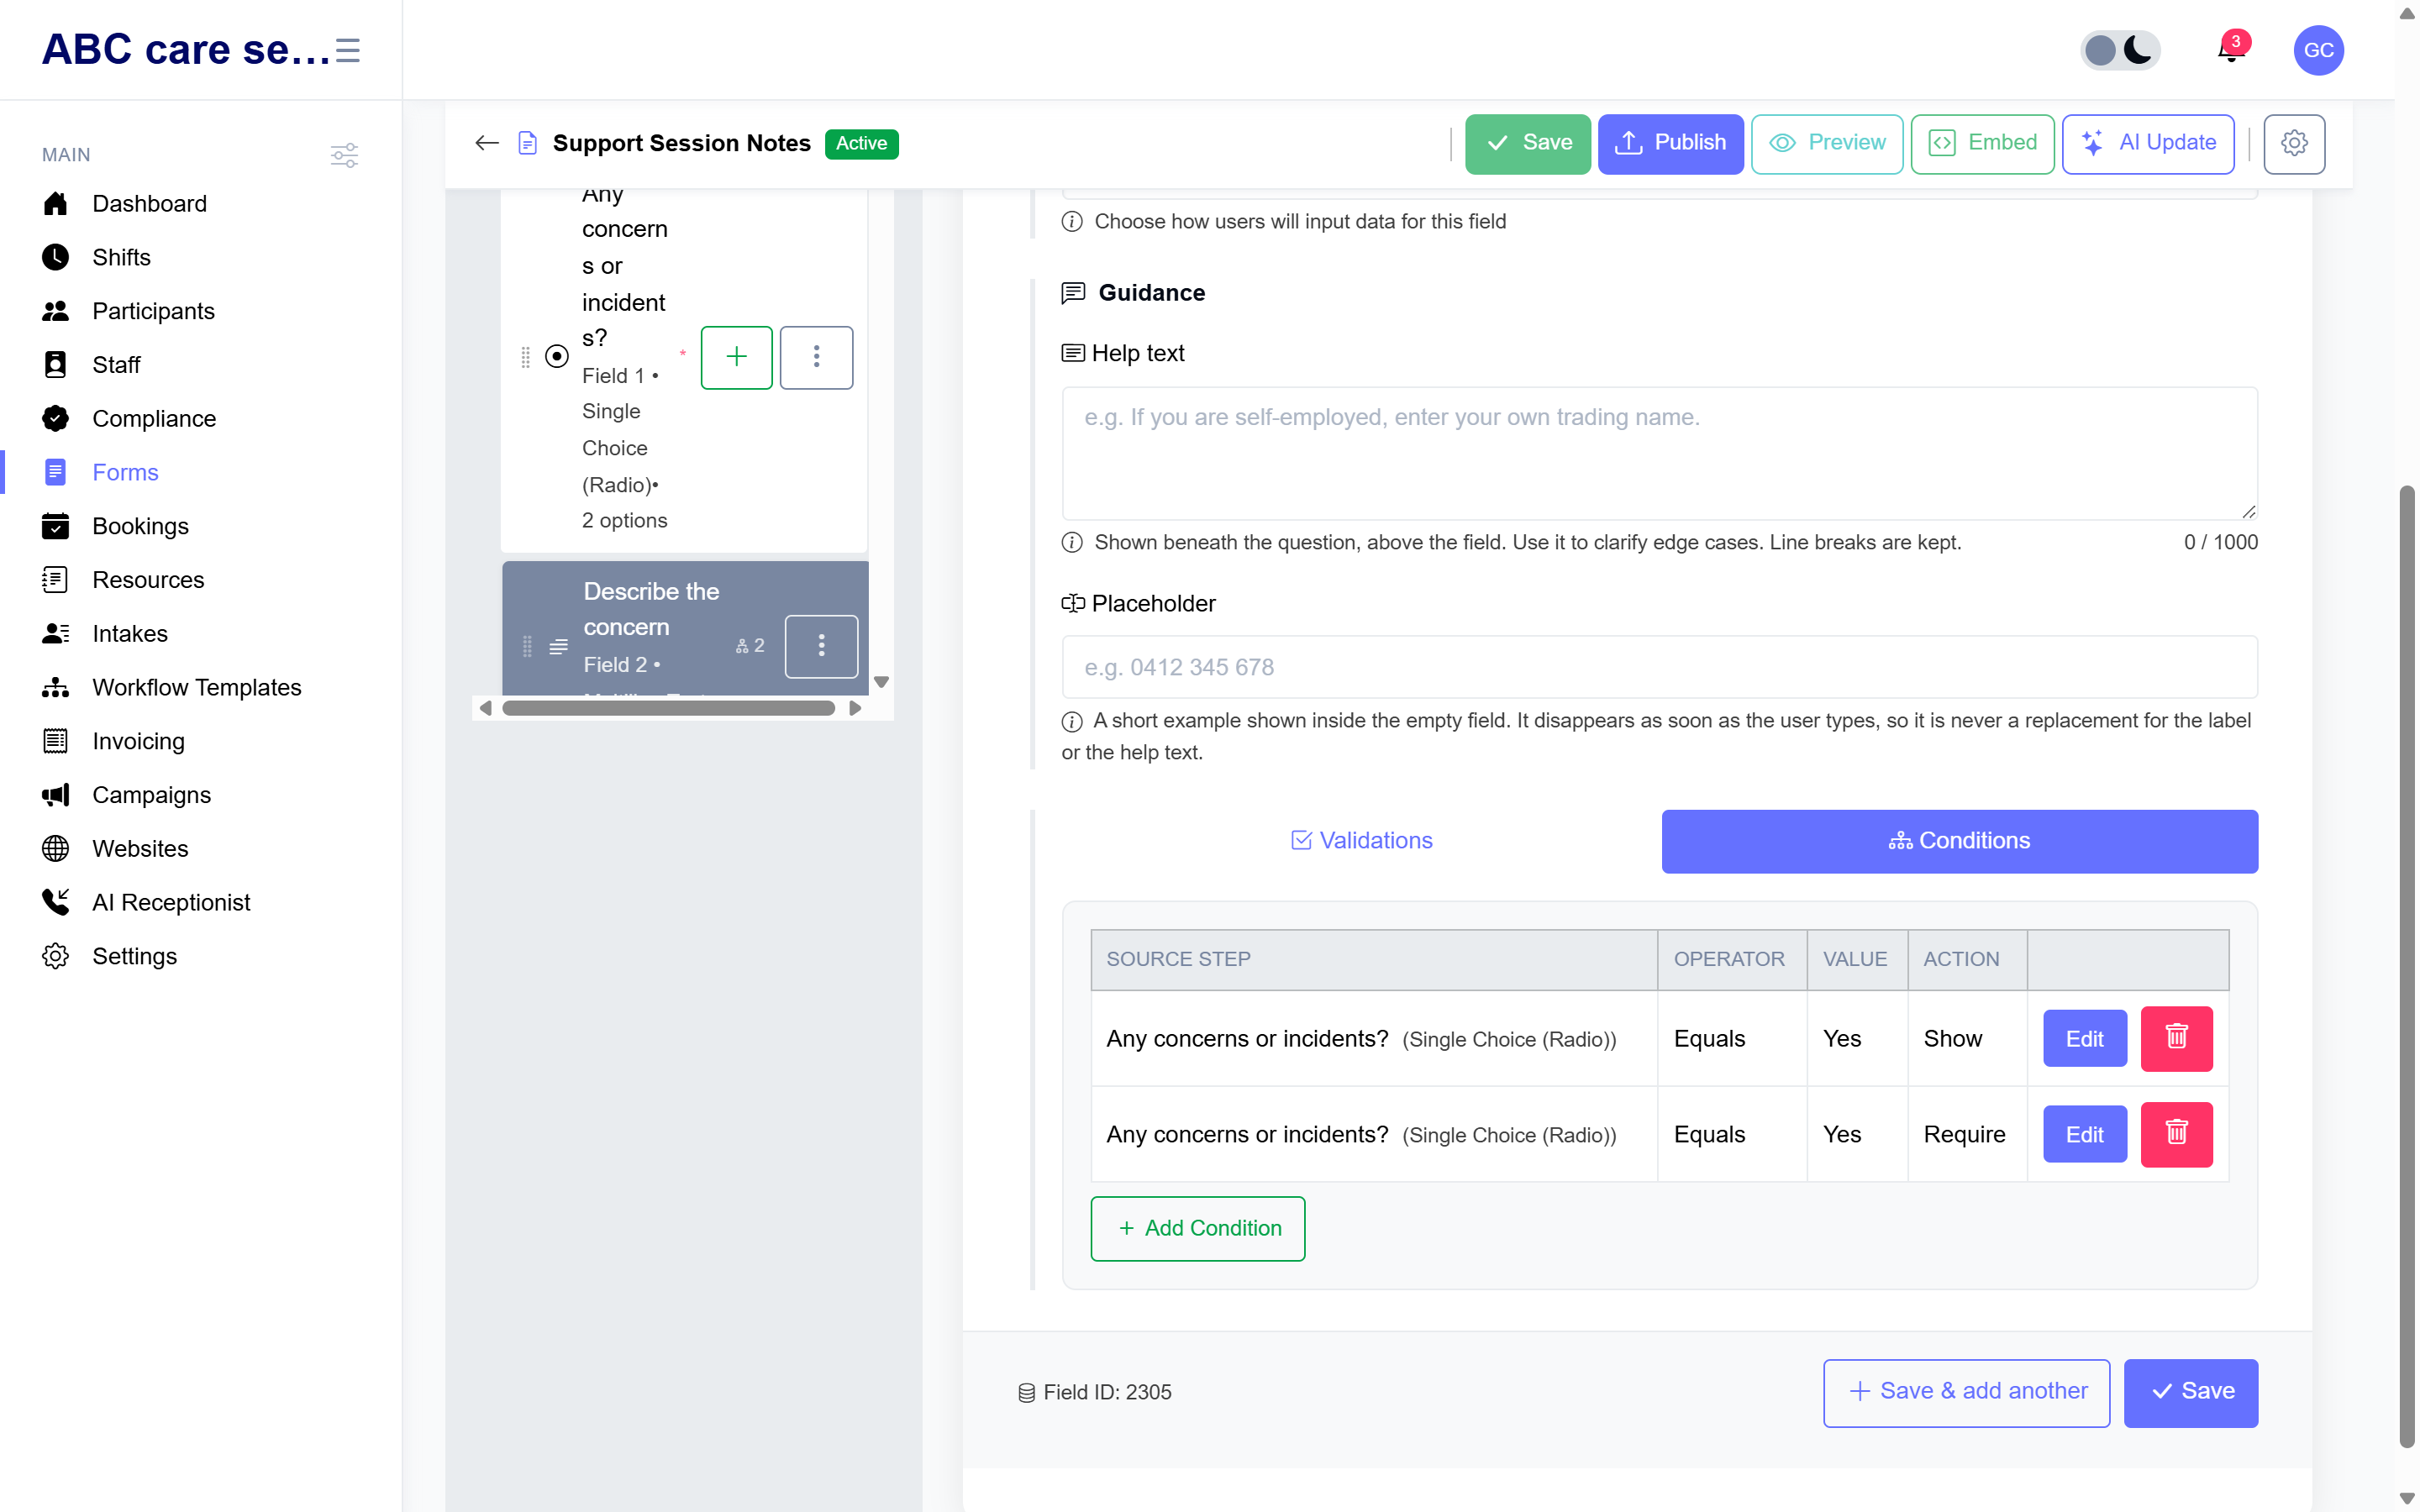Open form settings gear icon
This screenshot has height=1512, width=2420.
point(2294,143)
